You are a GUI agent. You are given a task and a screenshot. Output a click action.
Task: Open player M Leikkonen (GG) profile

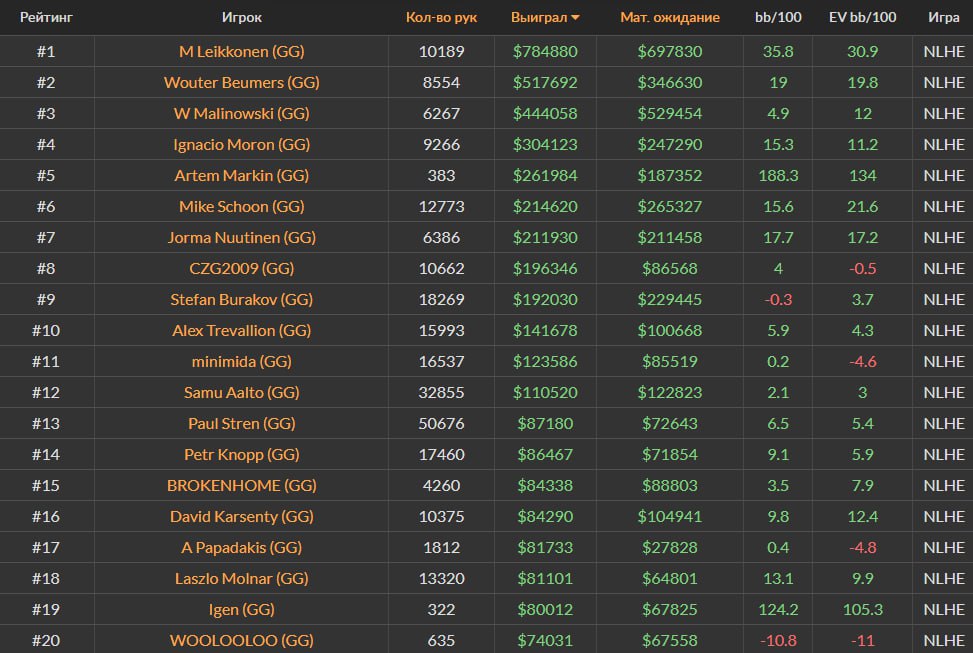(240, 51)
